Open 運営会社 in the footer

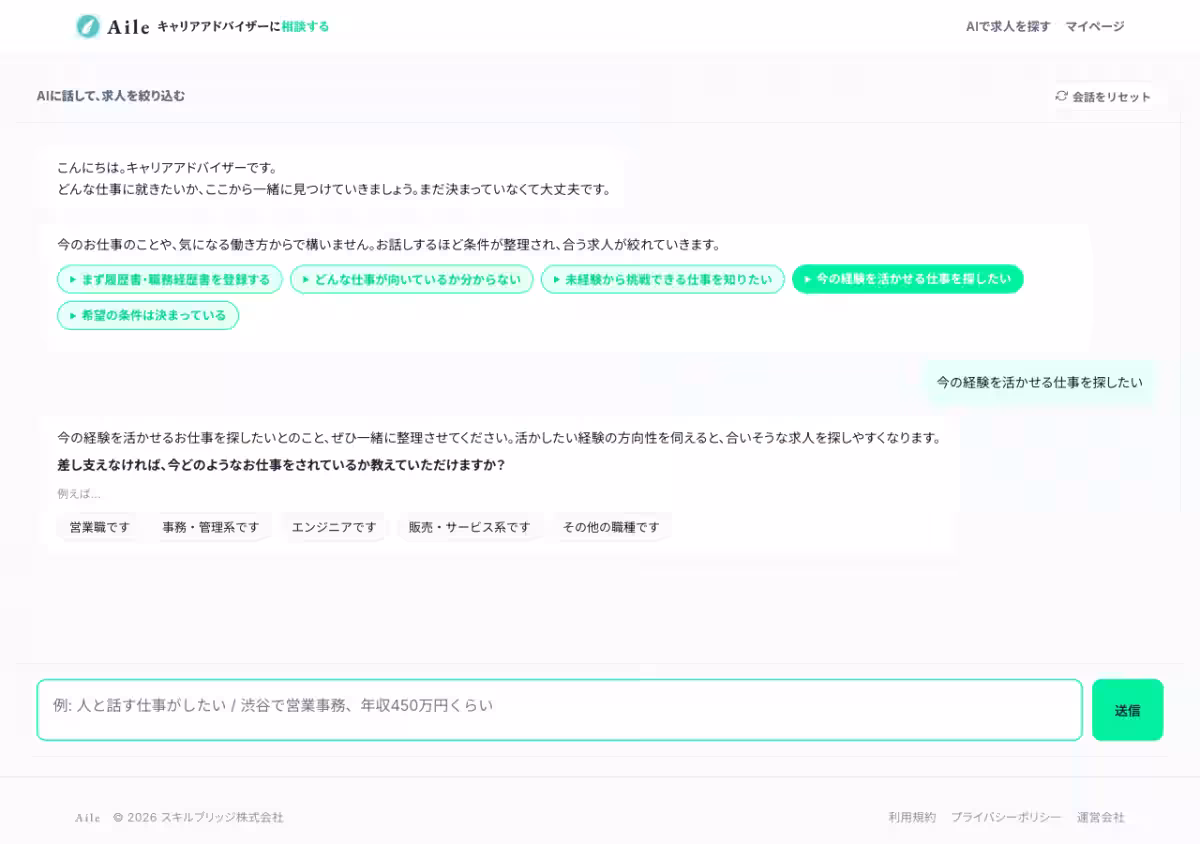click(x=1100, y=817)
